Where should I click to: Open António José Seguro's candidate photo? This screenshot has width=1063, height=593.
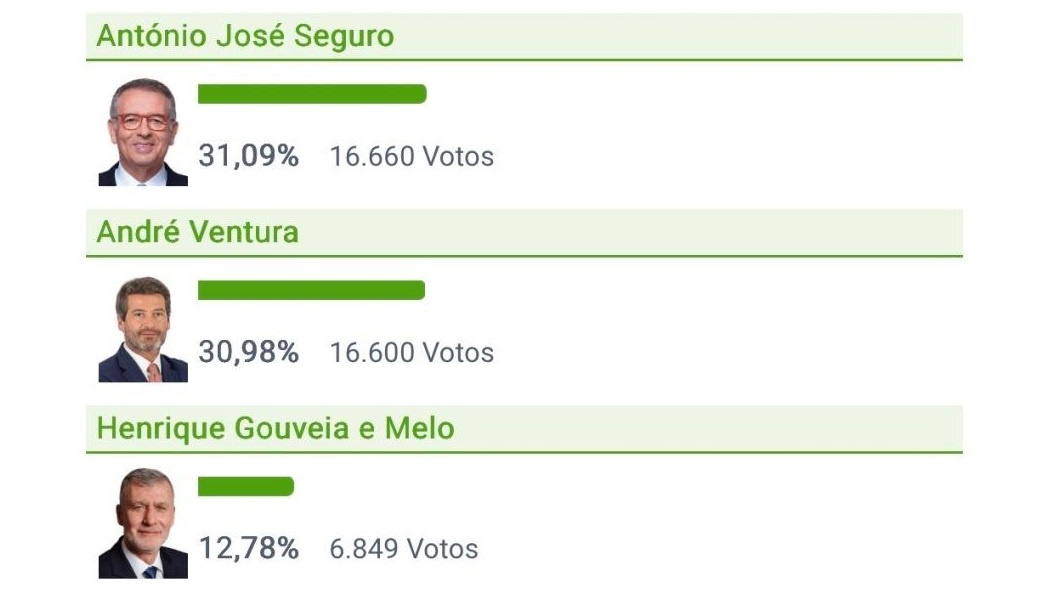143,132
